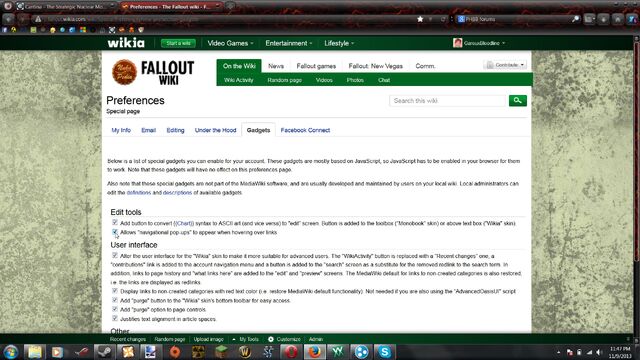Expand the Entertainment dropdown

click(x=289, y=43)
